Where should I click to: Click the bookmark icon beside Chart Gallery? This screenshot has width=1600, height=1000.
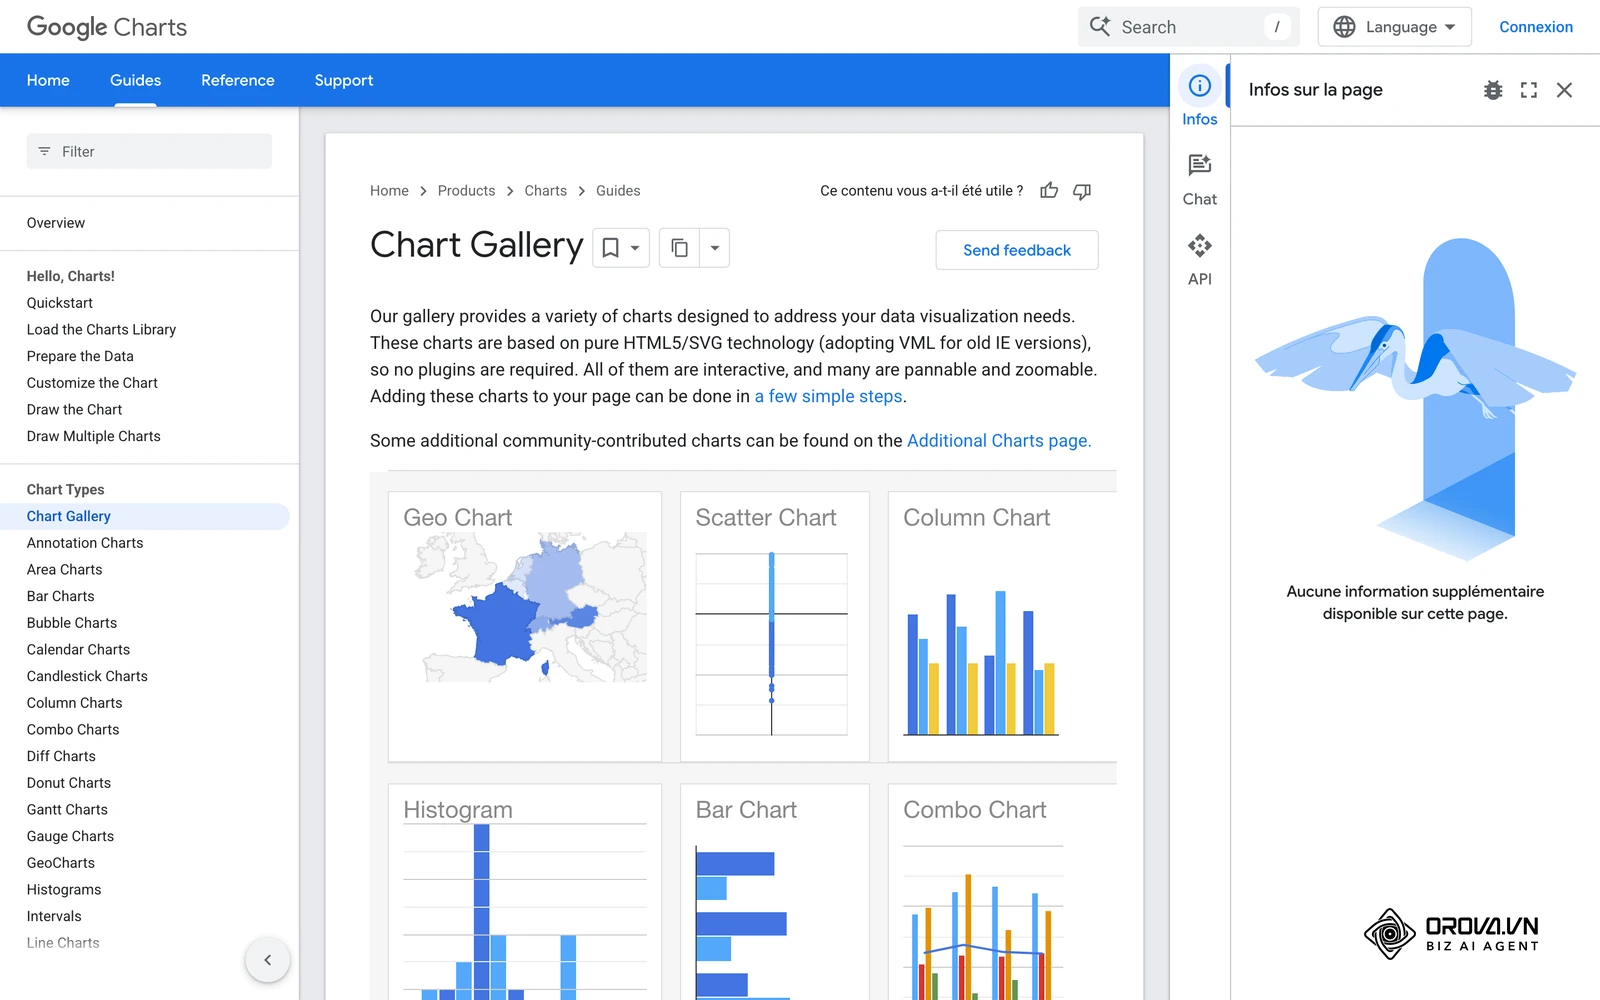pos(610,248)
